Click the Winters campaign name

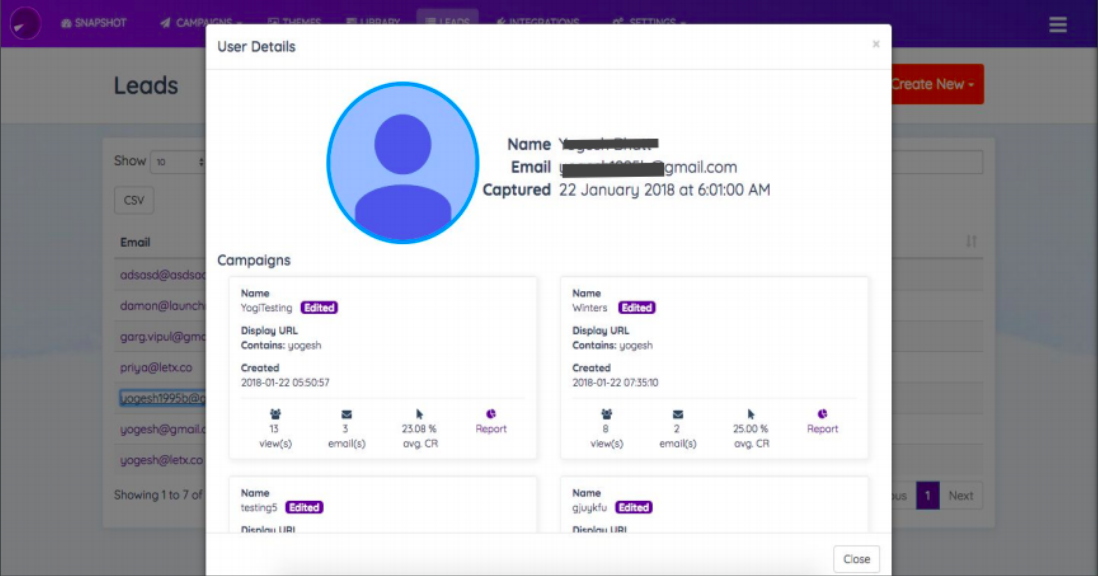point(590,308)
